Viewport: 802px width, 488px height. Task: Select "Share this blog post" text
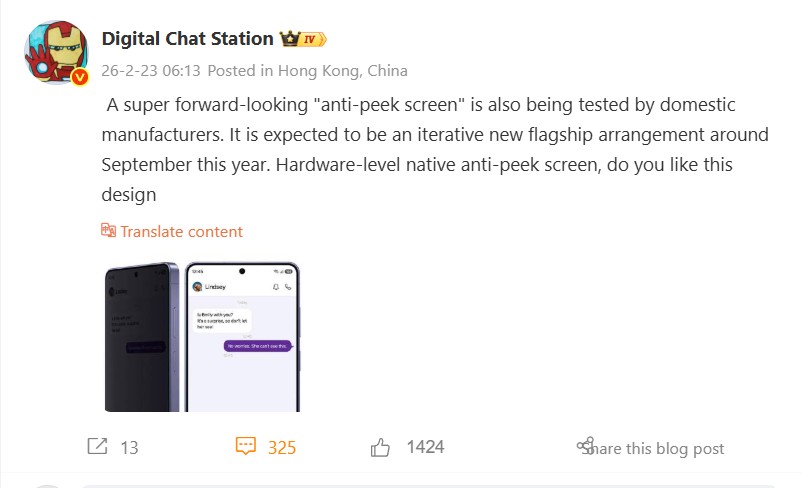click(660, 449)
